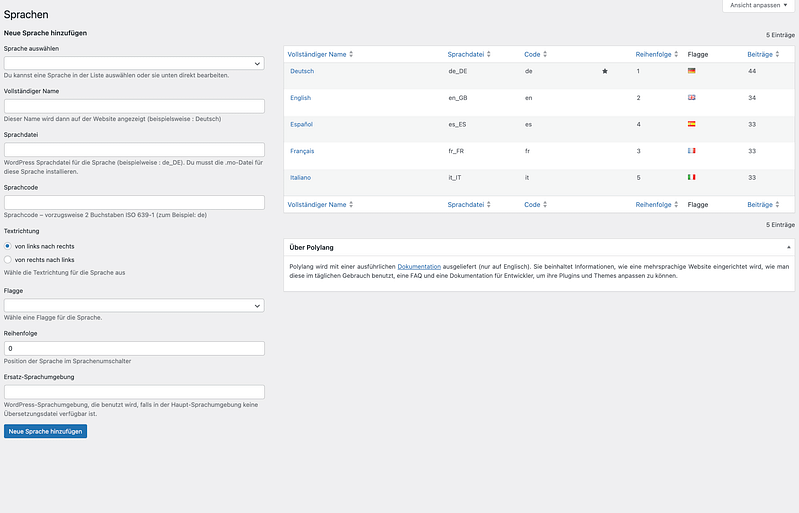Open the Flagge selection dropdown
Viewport: 799px width, 513px height.
pyautogui.click(x=134, y=306)
